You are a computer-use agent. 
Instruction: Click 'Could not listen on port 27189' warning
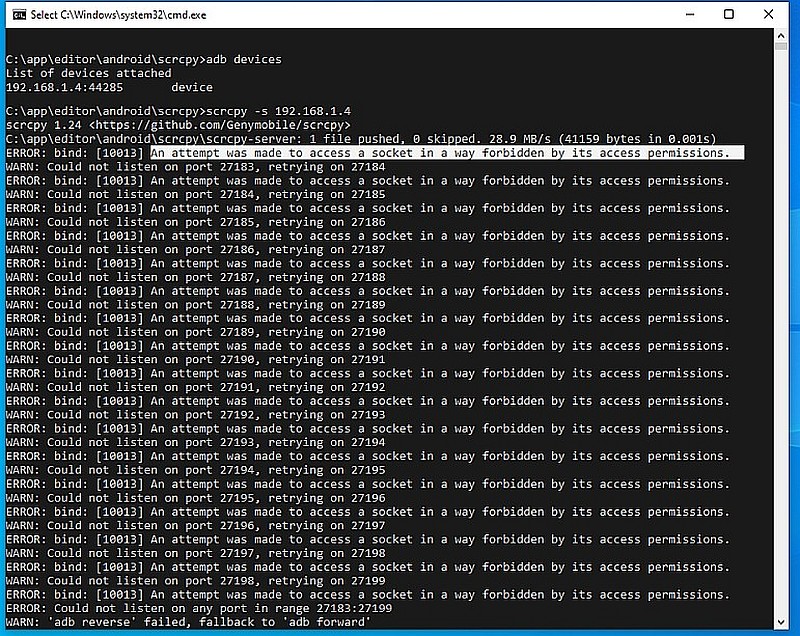(195, 332)
